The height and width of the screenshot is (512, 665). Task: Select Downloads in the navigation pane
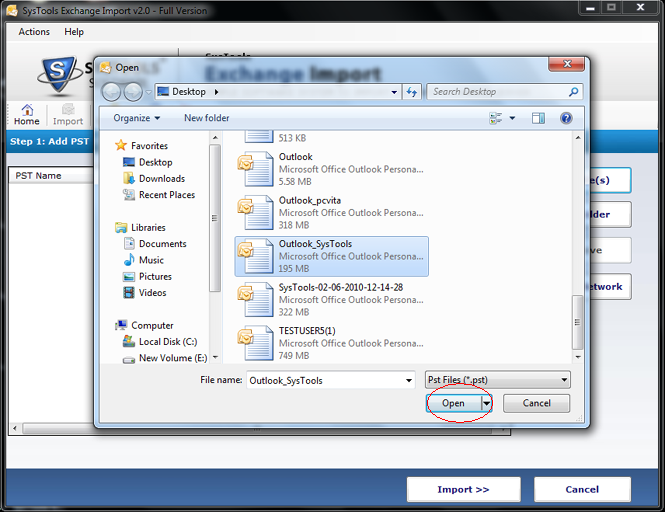pos(162,179)
